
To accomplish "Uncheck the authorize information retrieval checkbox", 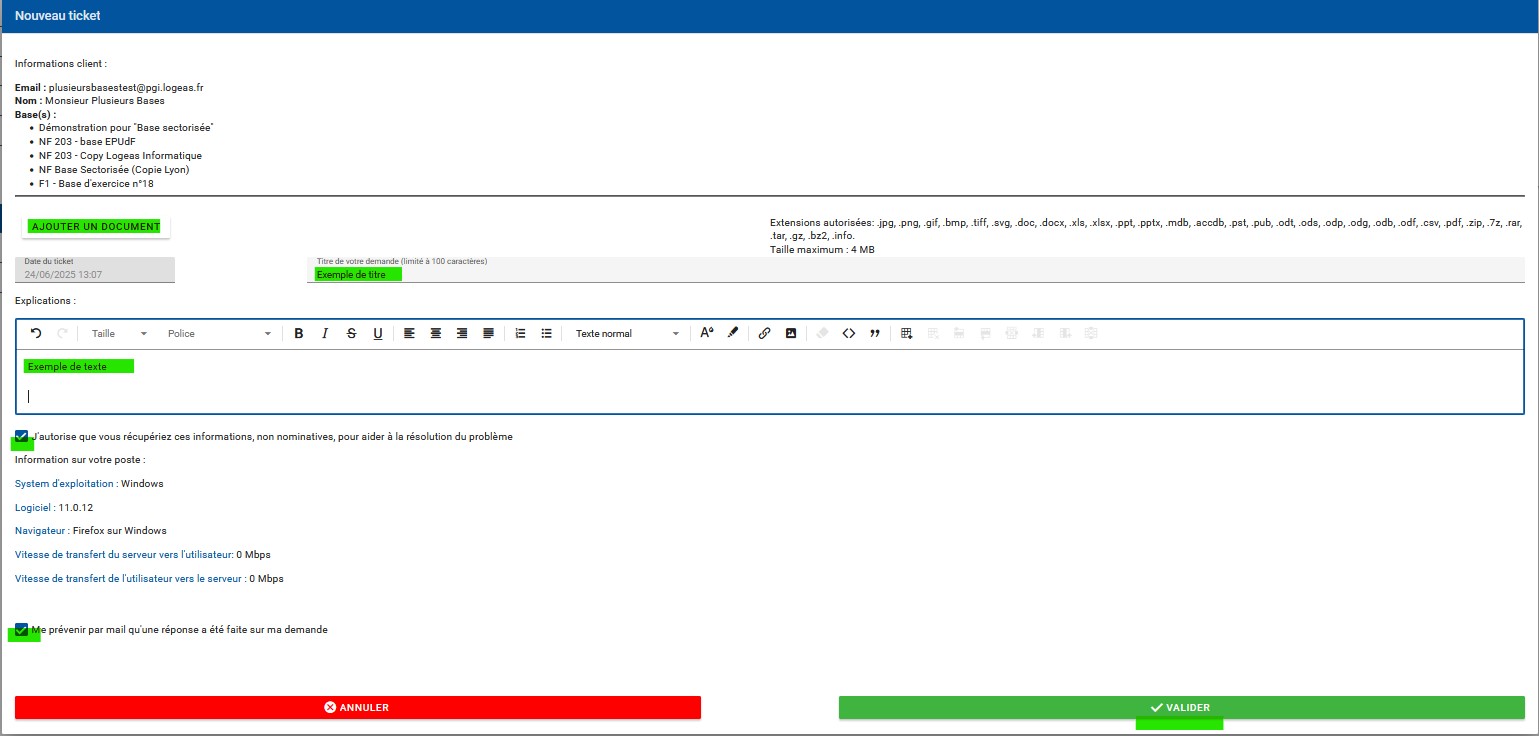I will [x=22, y=437].
